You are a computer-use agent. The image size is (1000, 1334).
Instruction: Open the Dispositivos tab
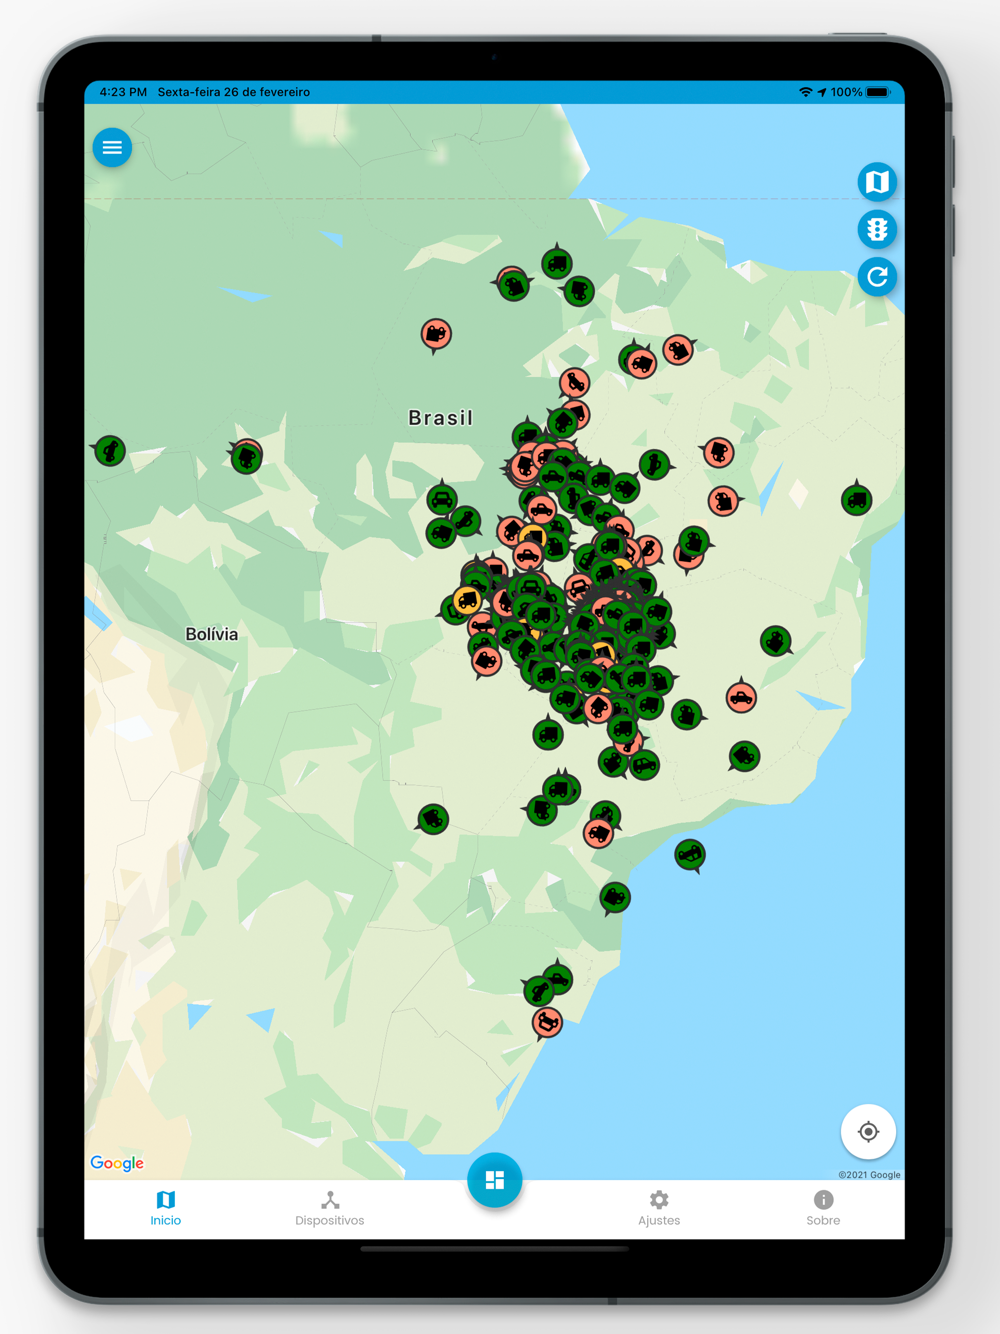pyautogui.click(x=330, y=1208)
